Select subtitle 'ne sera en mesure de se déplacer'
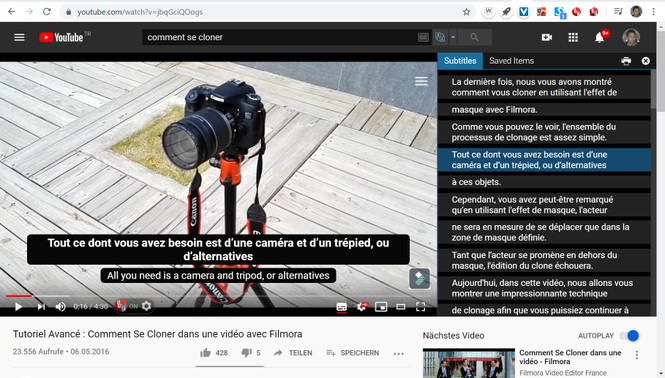The image size is (665, 378). [544, 232]
